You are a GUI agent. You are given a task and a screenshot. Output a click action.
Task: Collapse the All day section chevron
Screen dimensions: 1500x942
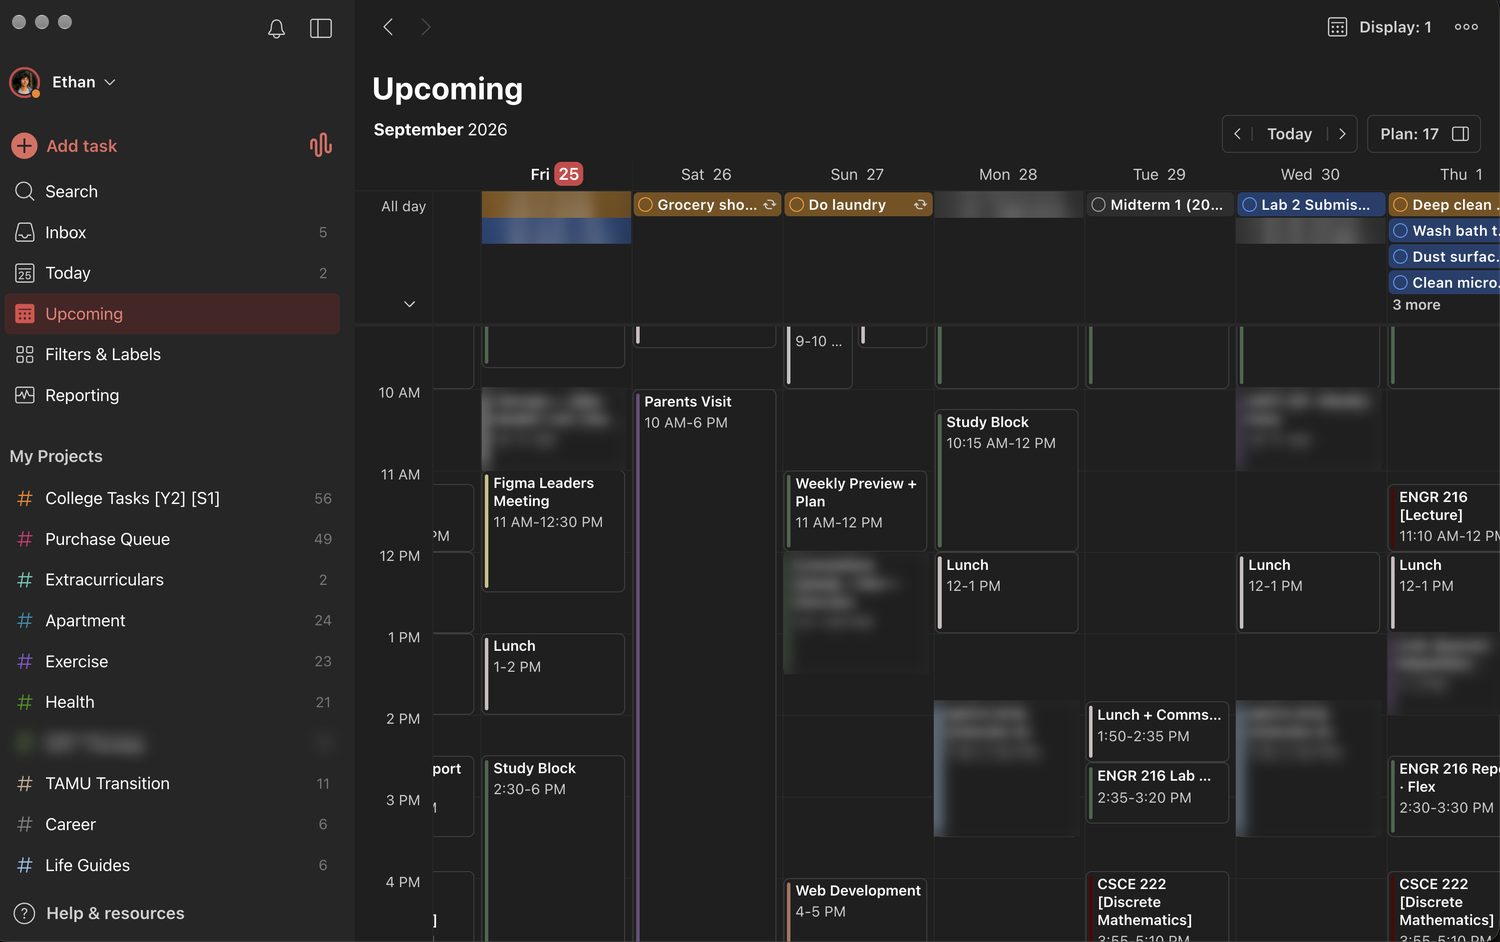coord(409,304)
